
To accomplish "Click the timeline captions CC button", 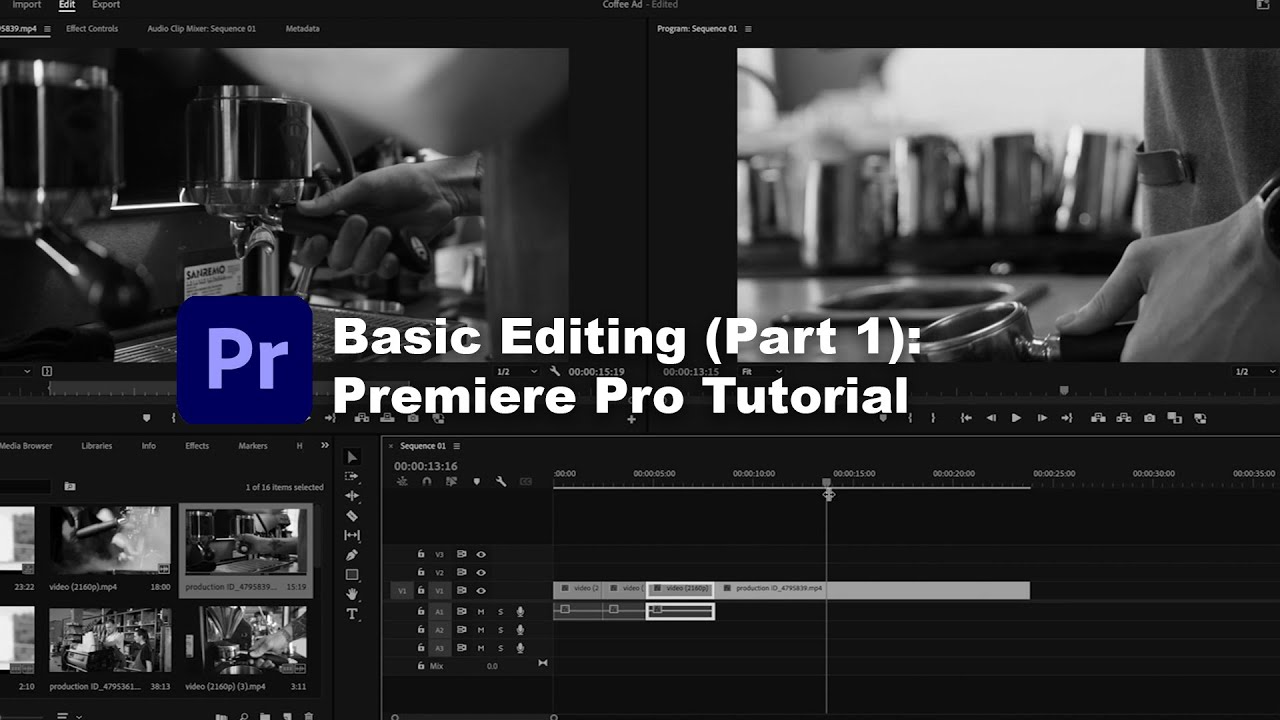I will pos(525,481).
